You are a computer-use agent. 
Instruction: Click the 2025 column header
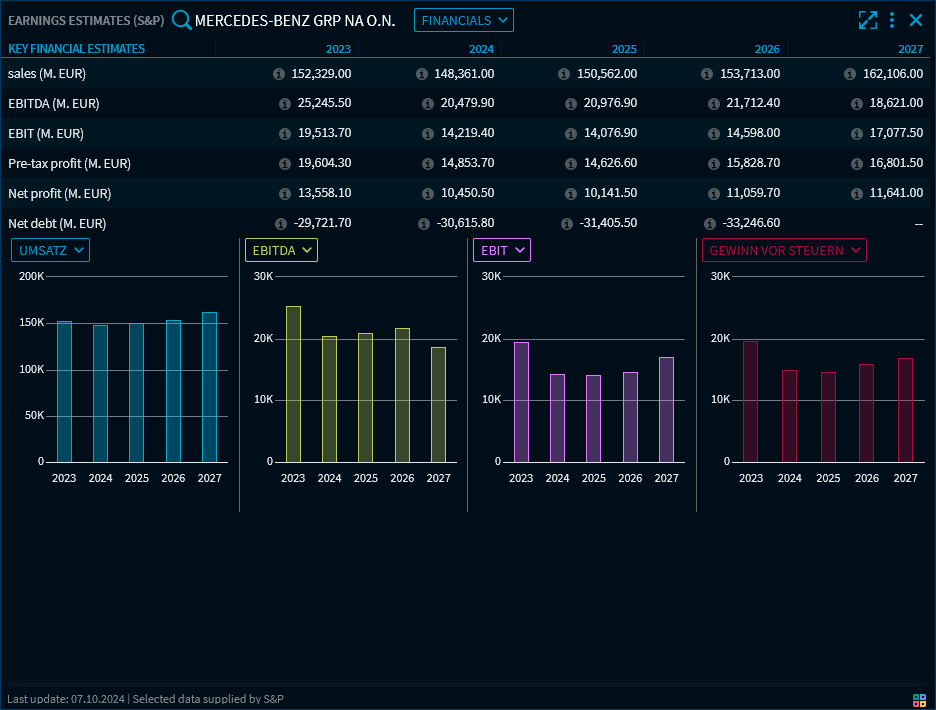(624, 49)
